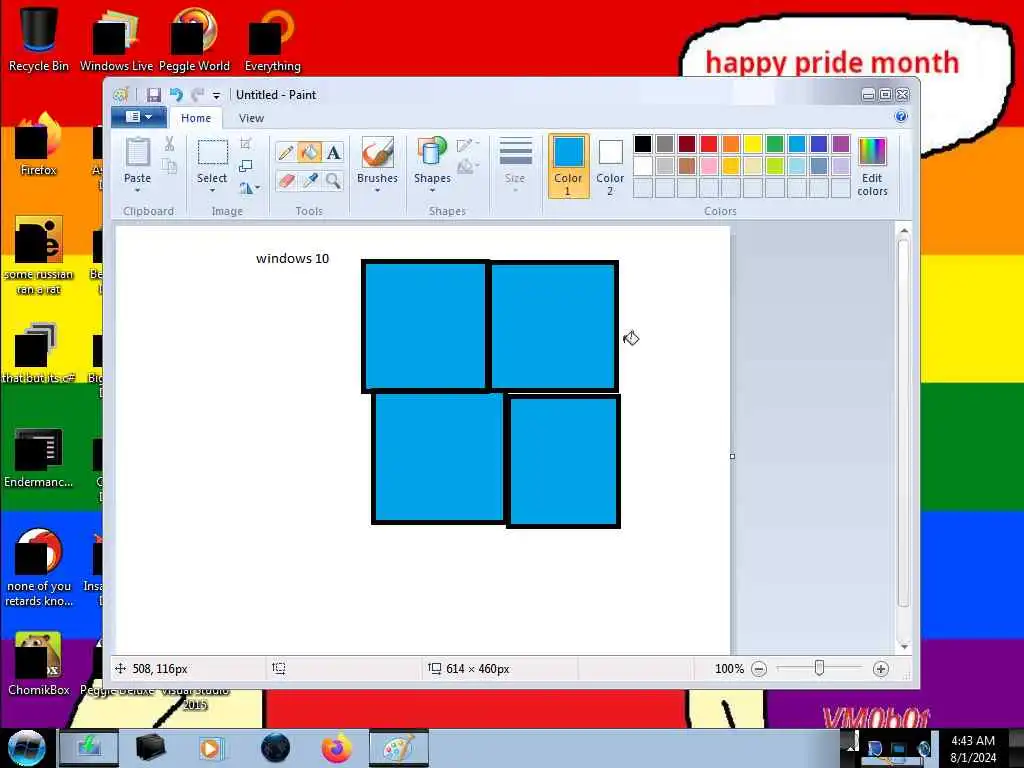Click the Windows Media Player taskbar icon

tap(210, 748)
